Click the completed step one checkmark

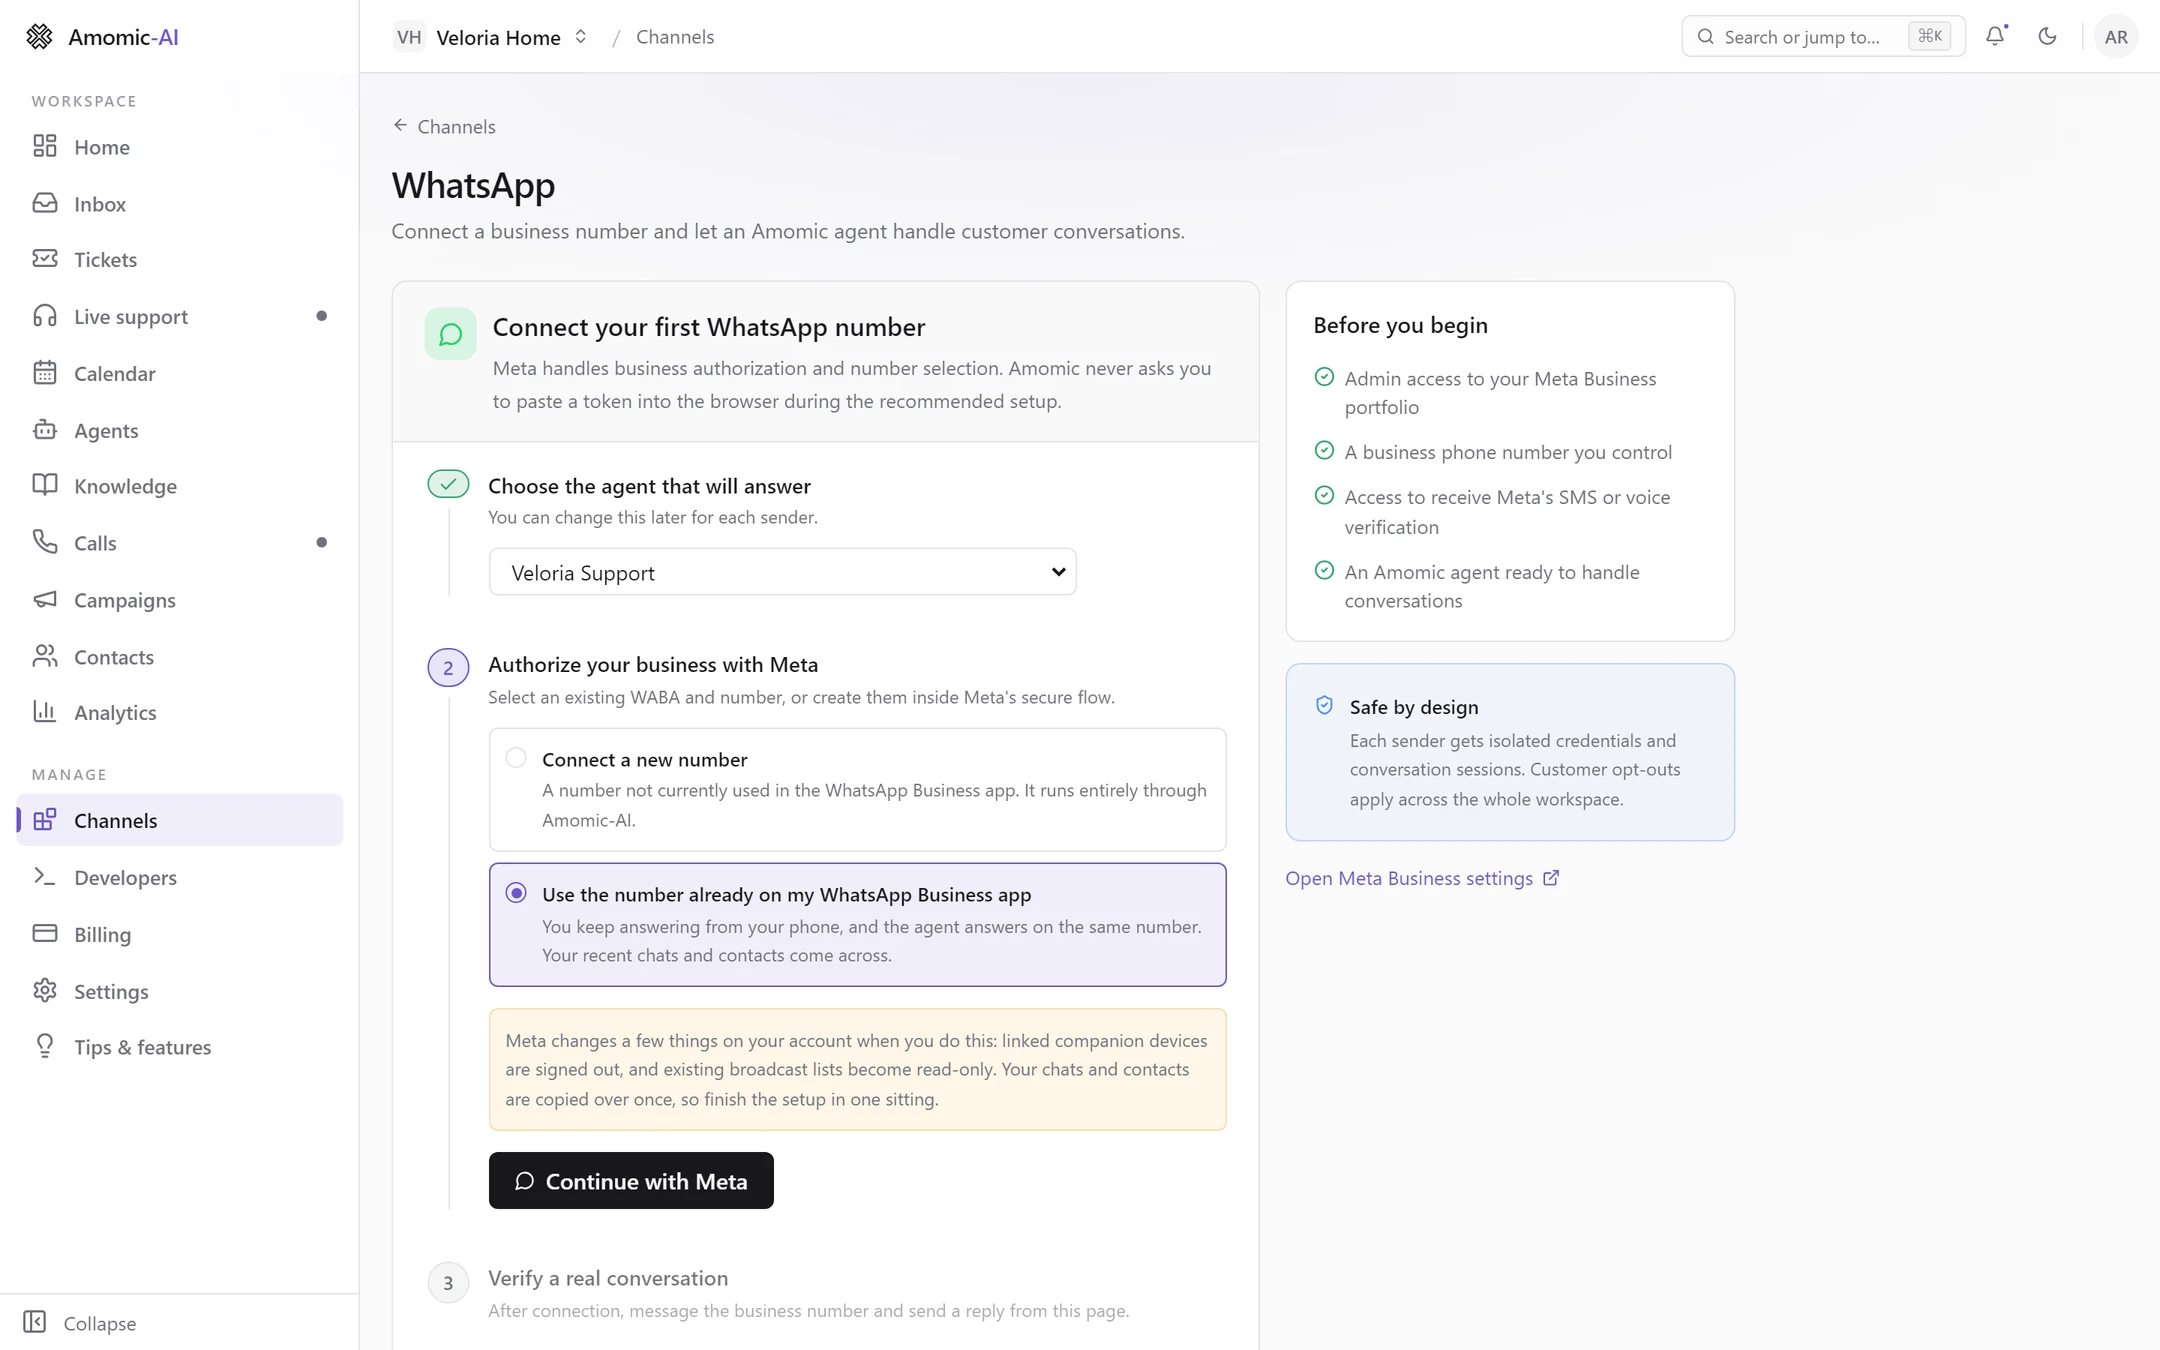coord(448,484)
